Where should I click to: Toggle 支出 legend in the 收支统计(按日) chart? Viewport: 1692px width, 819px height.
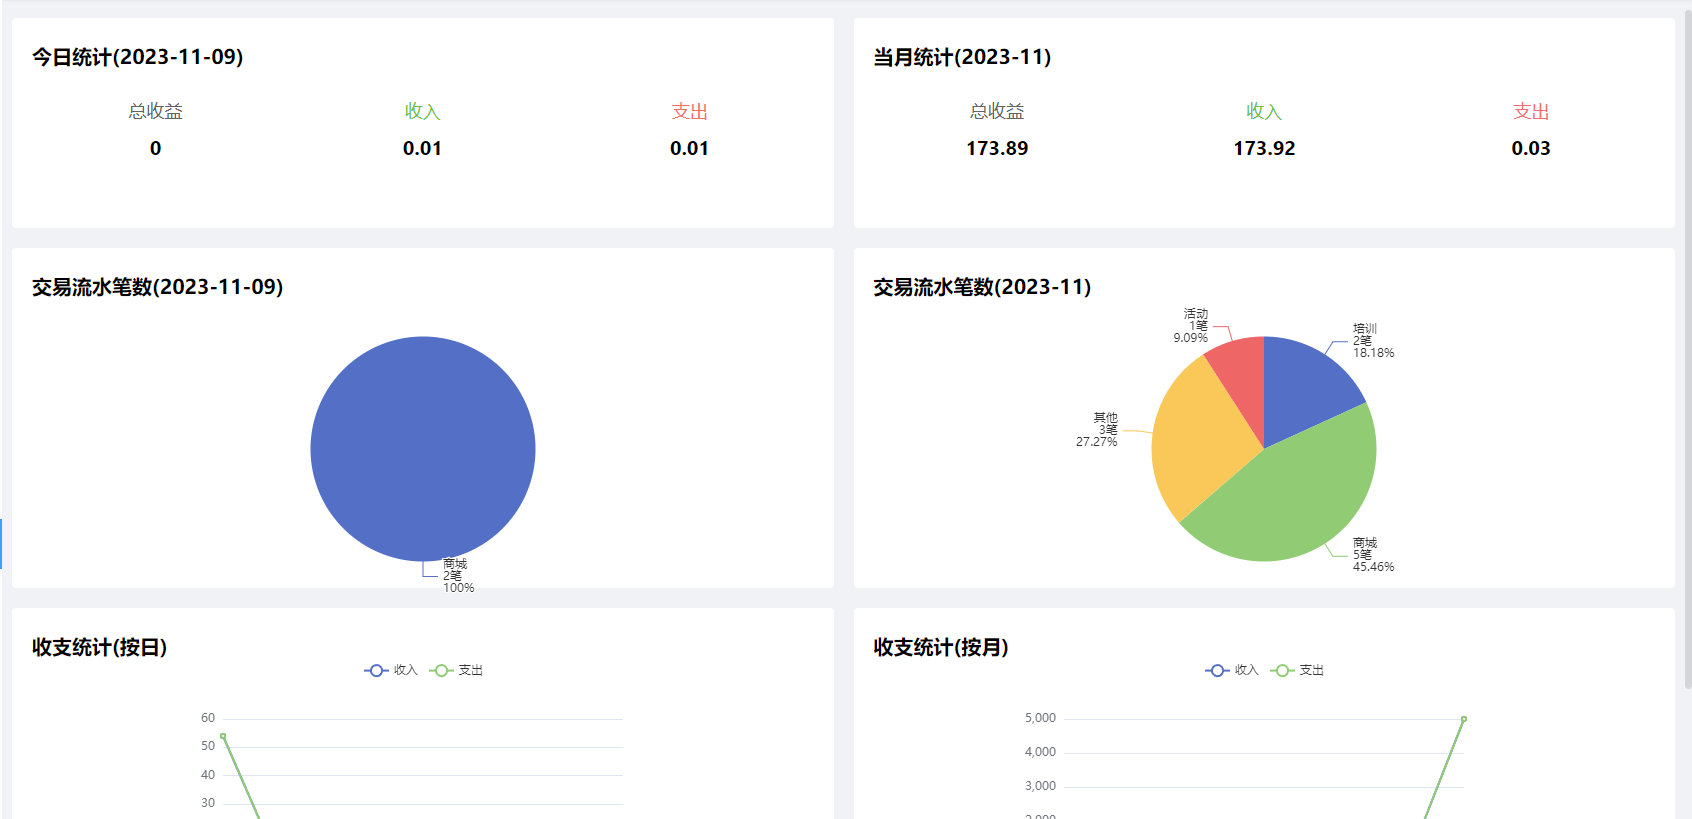pyautogui.click(x=456, y=670)
